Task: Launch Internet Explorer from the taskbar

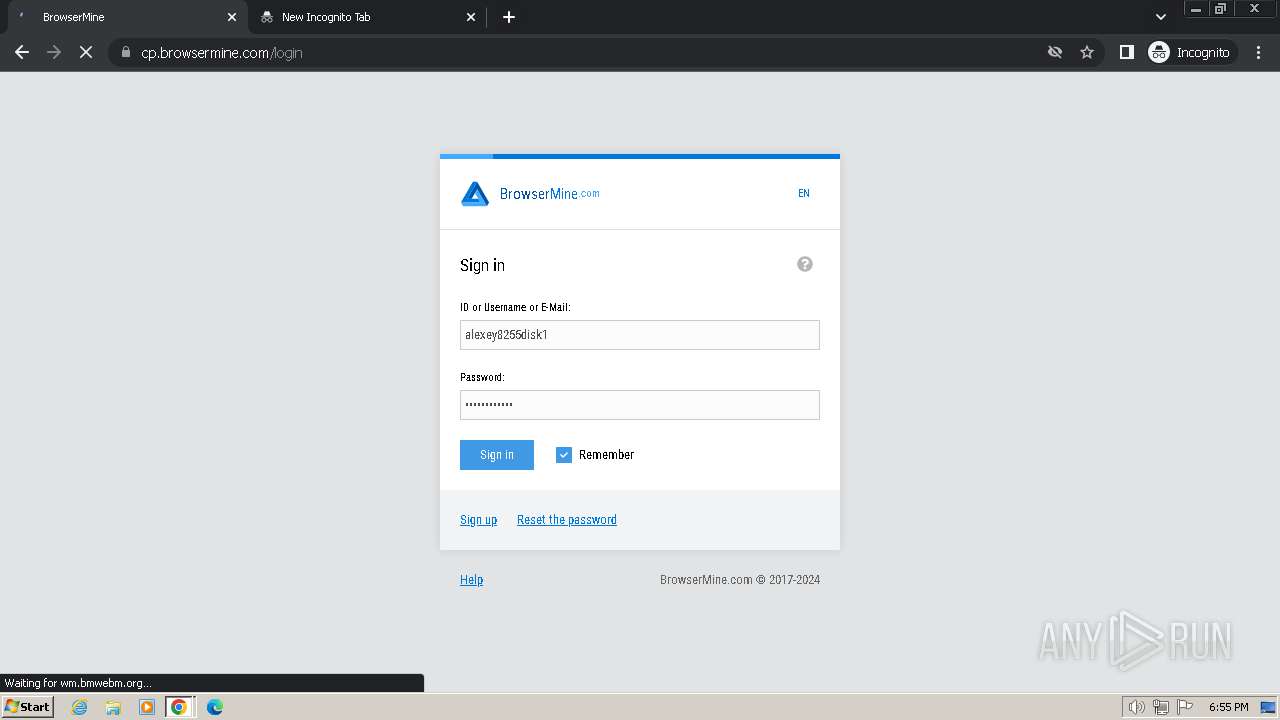Action: (79, 707)
